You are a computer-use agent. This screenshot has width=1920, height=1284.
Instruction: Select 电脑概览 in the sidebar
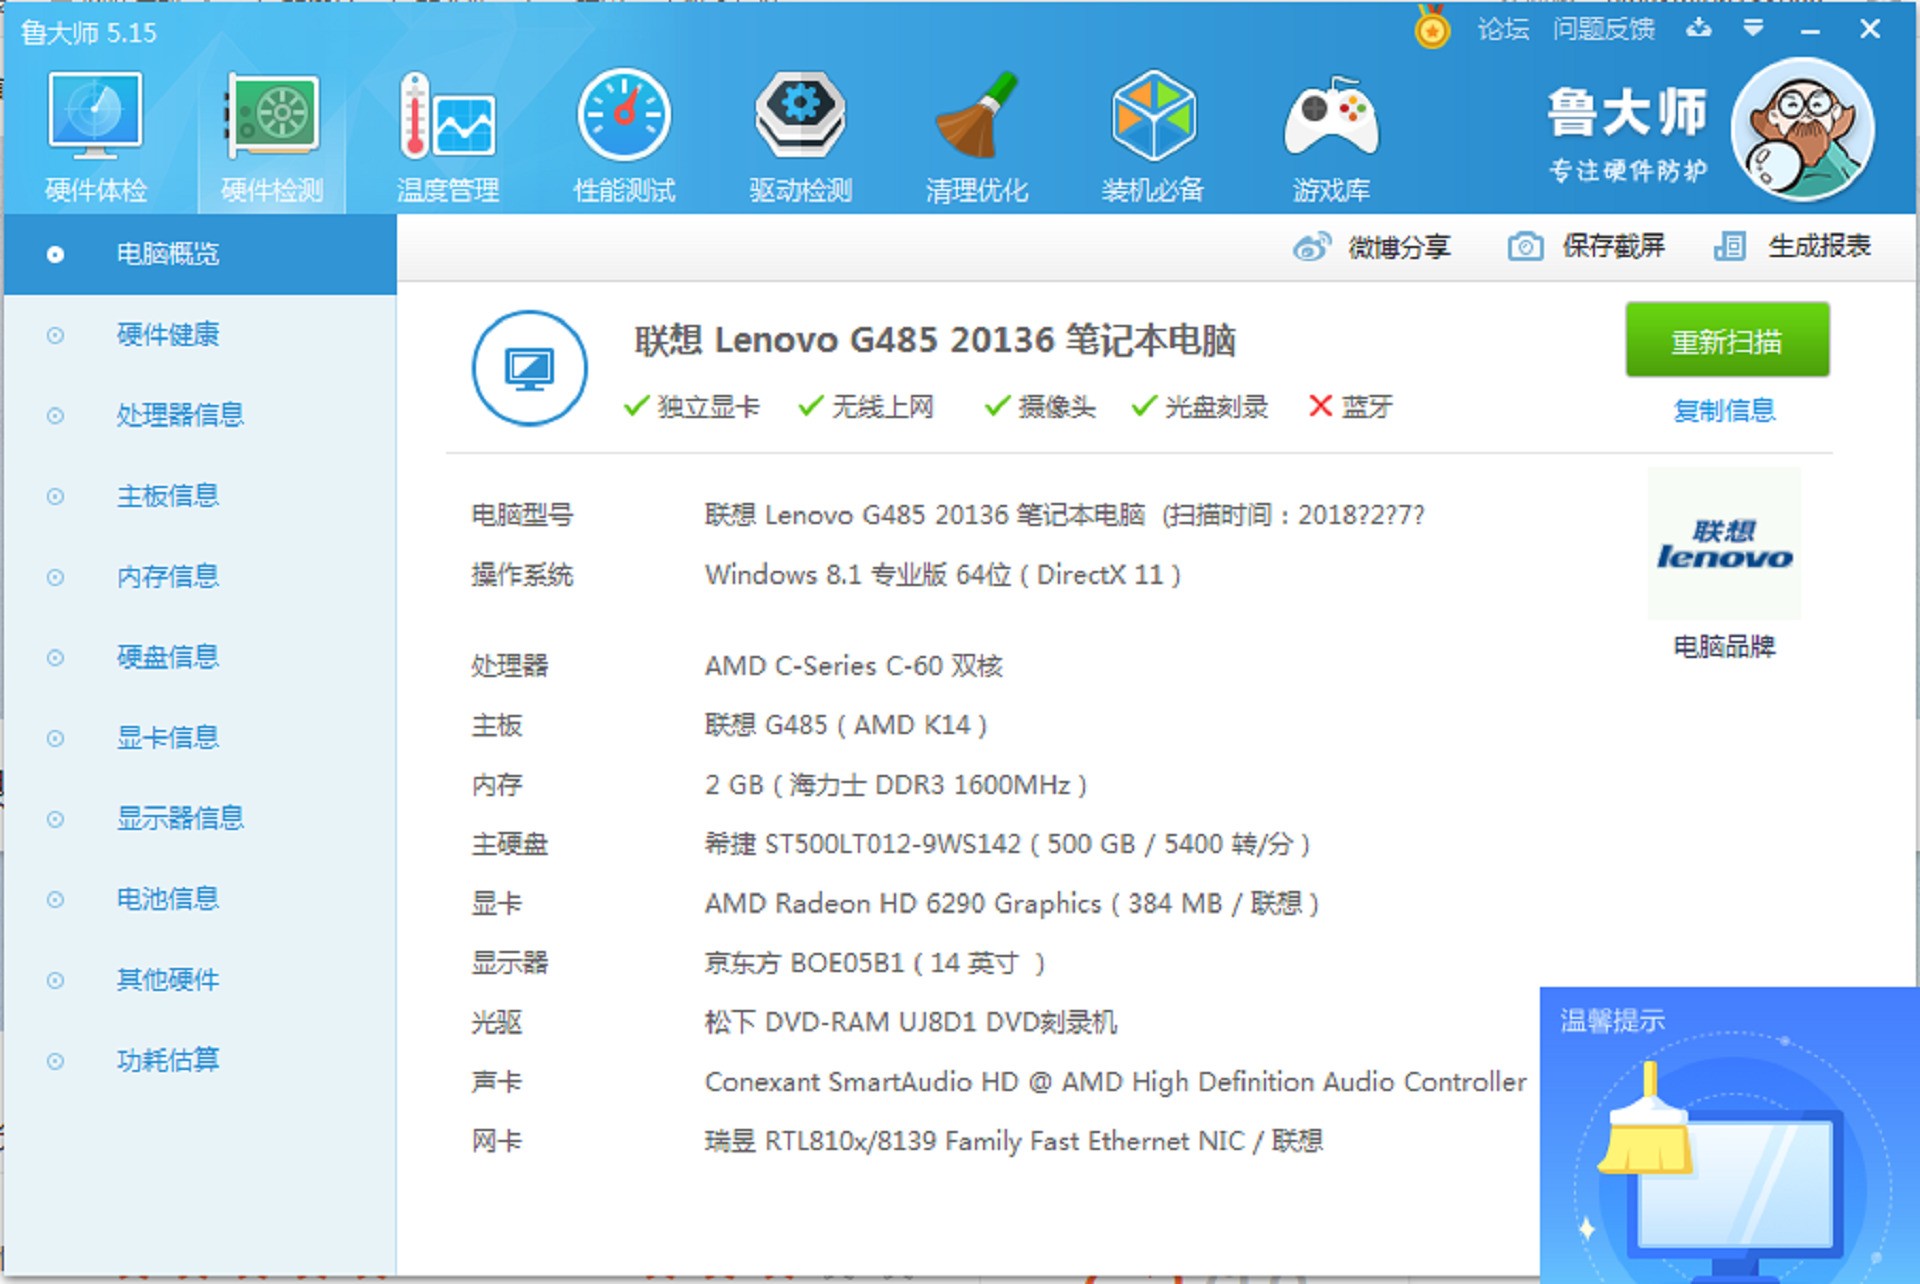click(x=200, y=254)
